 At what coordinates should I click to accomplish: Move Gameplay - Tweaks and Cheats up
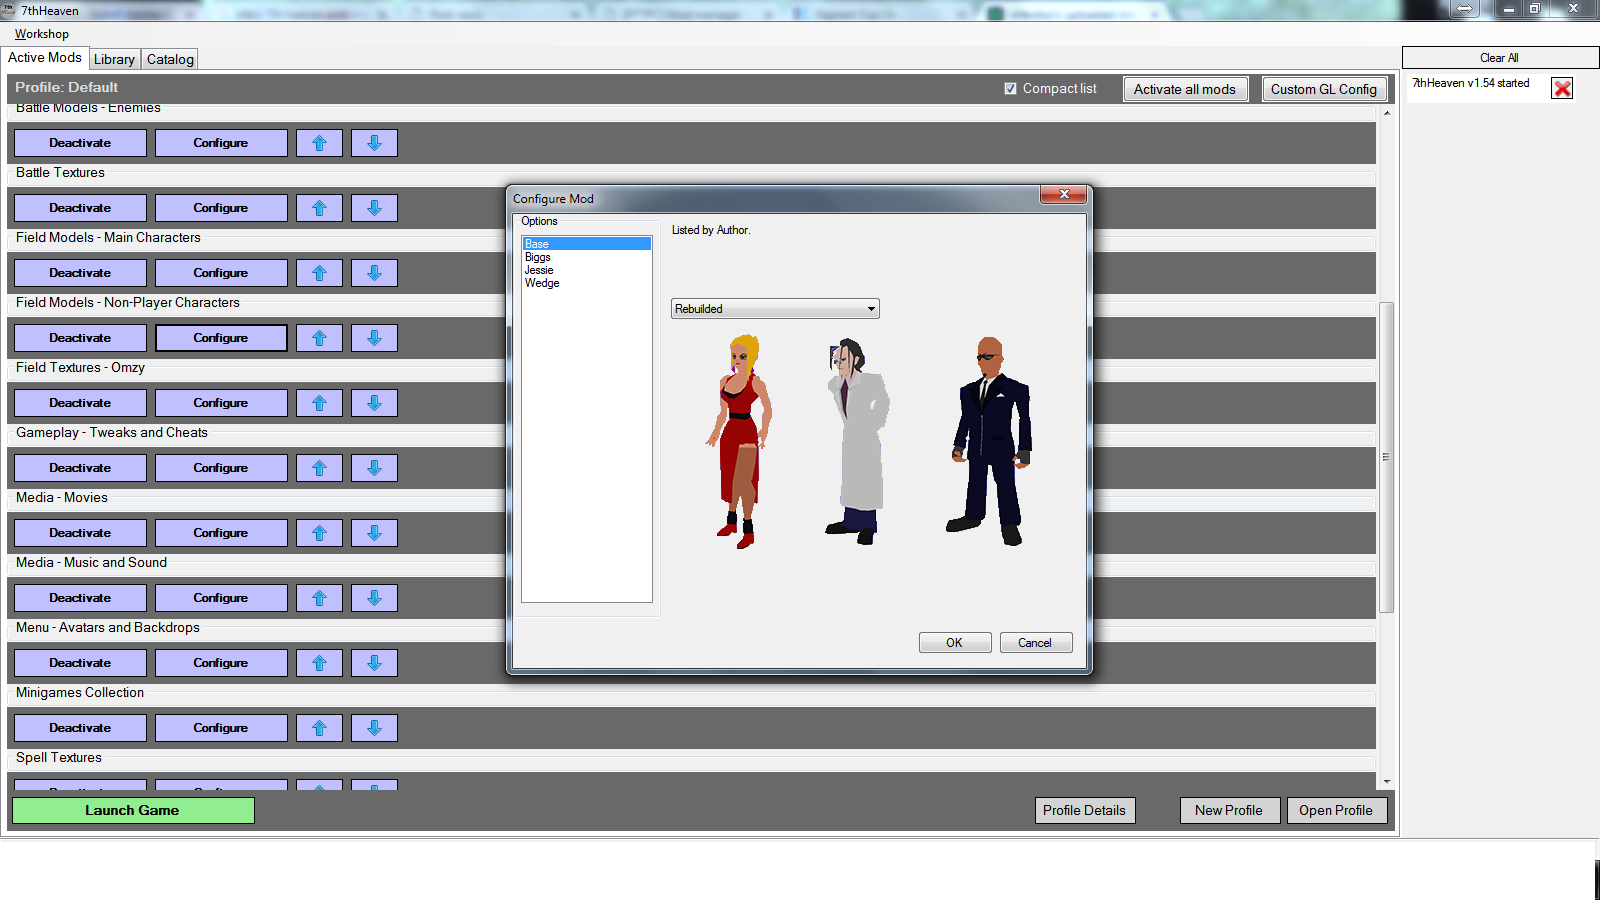pyautogui.click(x=320, y=468)
